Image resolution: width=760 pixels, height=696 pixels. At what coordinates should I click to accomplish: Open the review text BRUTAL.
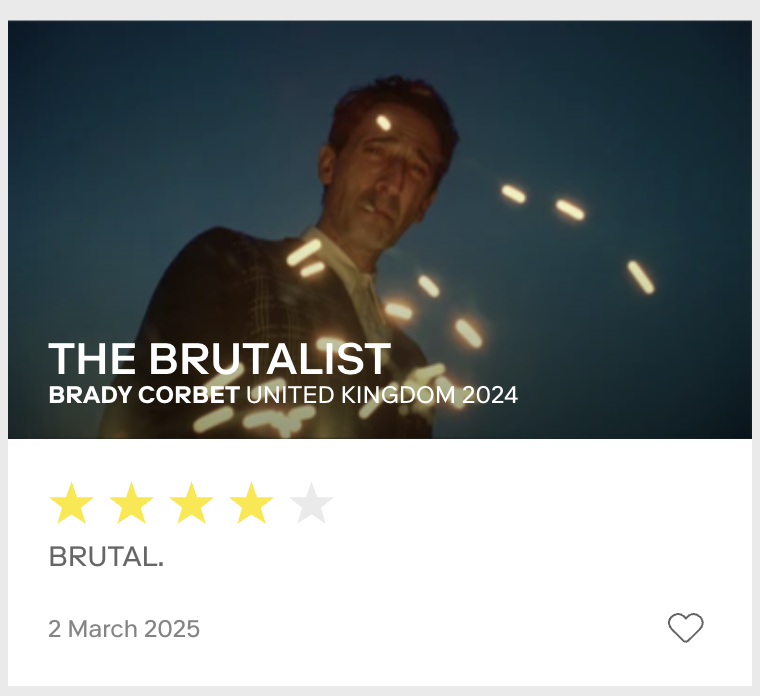(106, 556)
